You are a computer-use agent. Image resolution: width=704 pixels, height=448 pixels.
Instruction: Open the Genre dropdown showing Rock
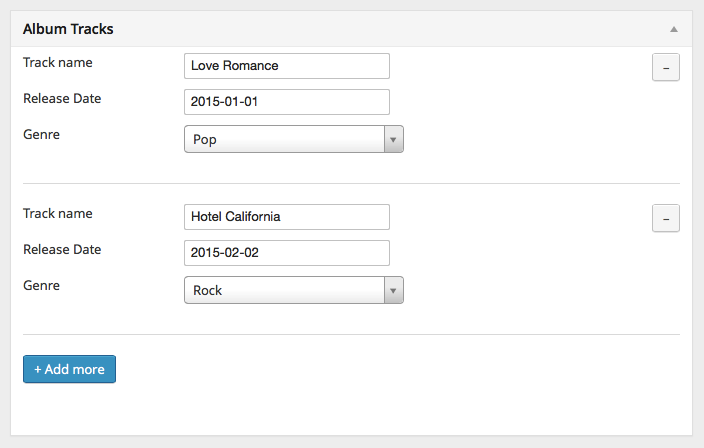tap(285, 291)
